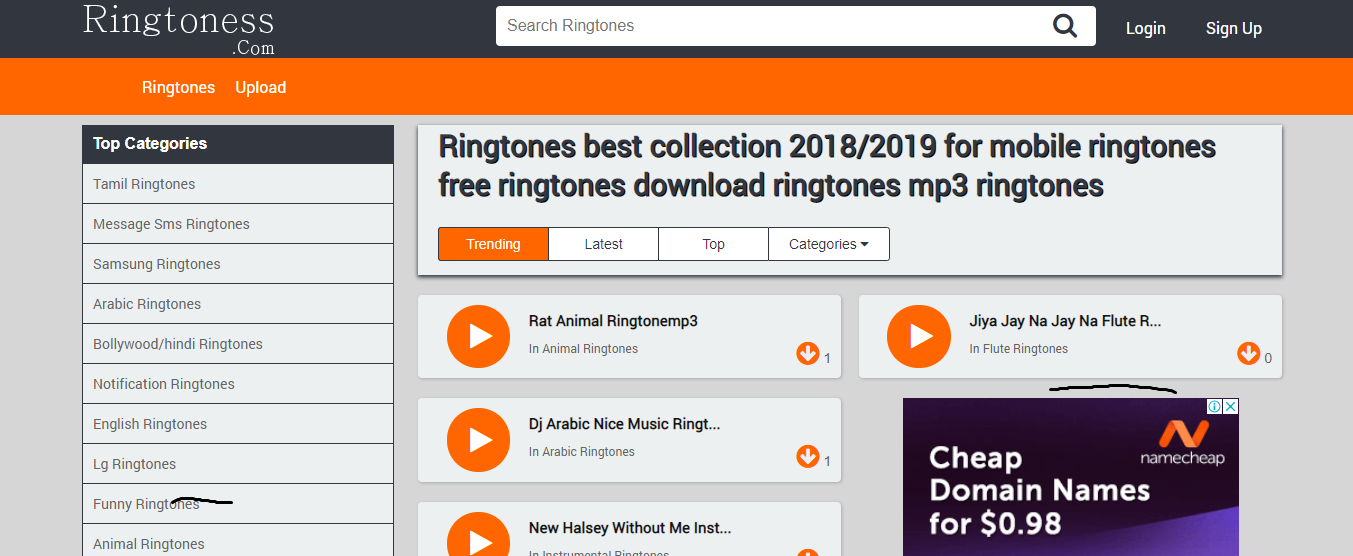Open Jiya Jay Na Jay Na Flute title

(1065, 321)
